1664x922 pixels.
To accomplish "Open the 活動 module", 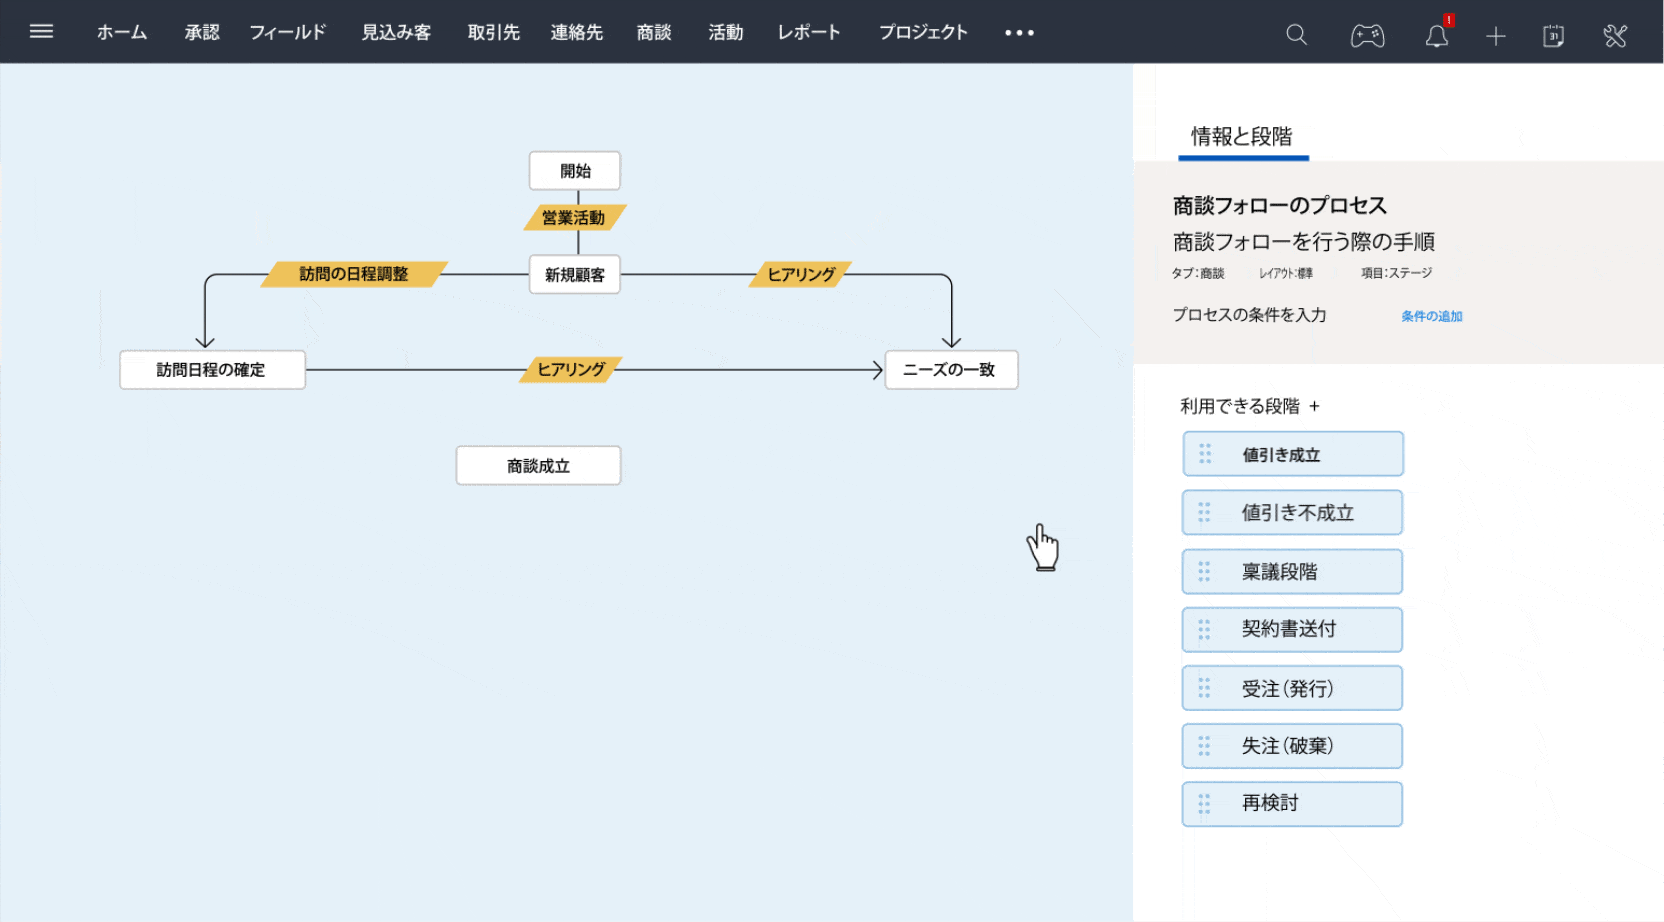I will 726,32.
